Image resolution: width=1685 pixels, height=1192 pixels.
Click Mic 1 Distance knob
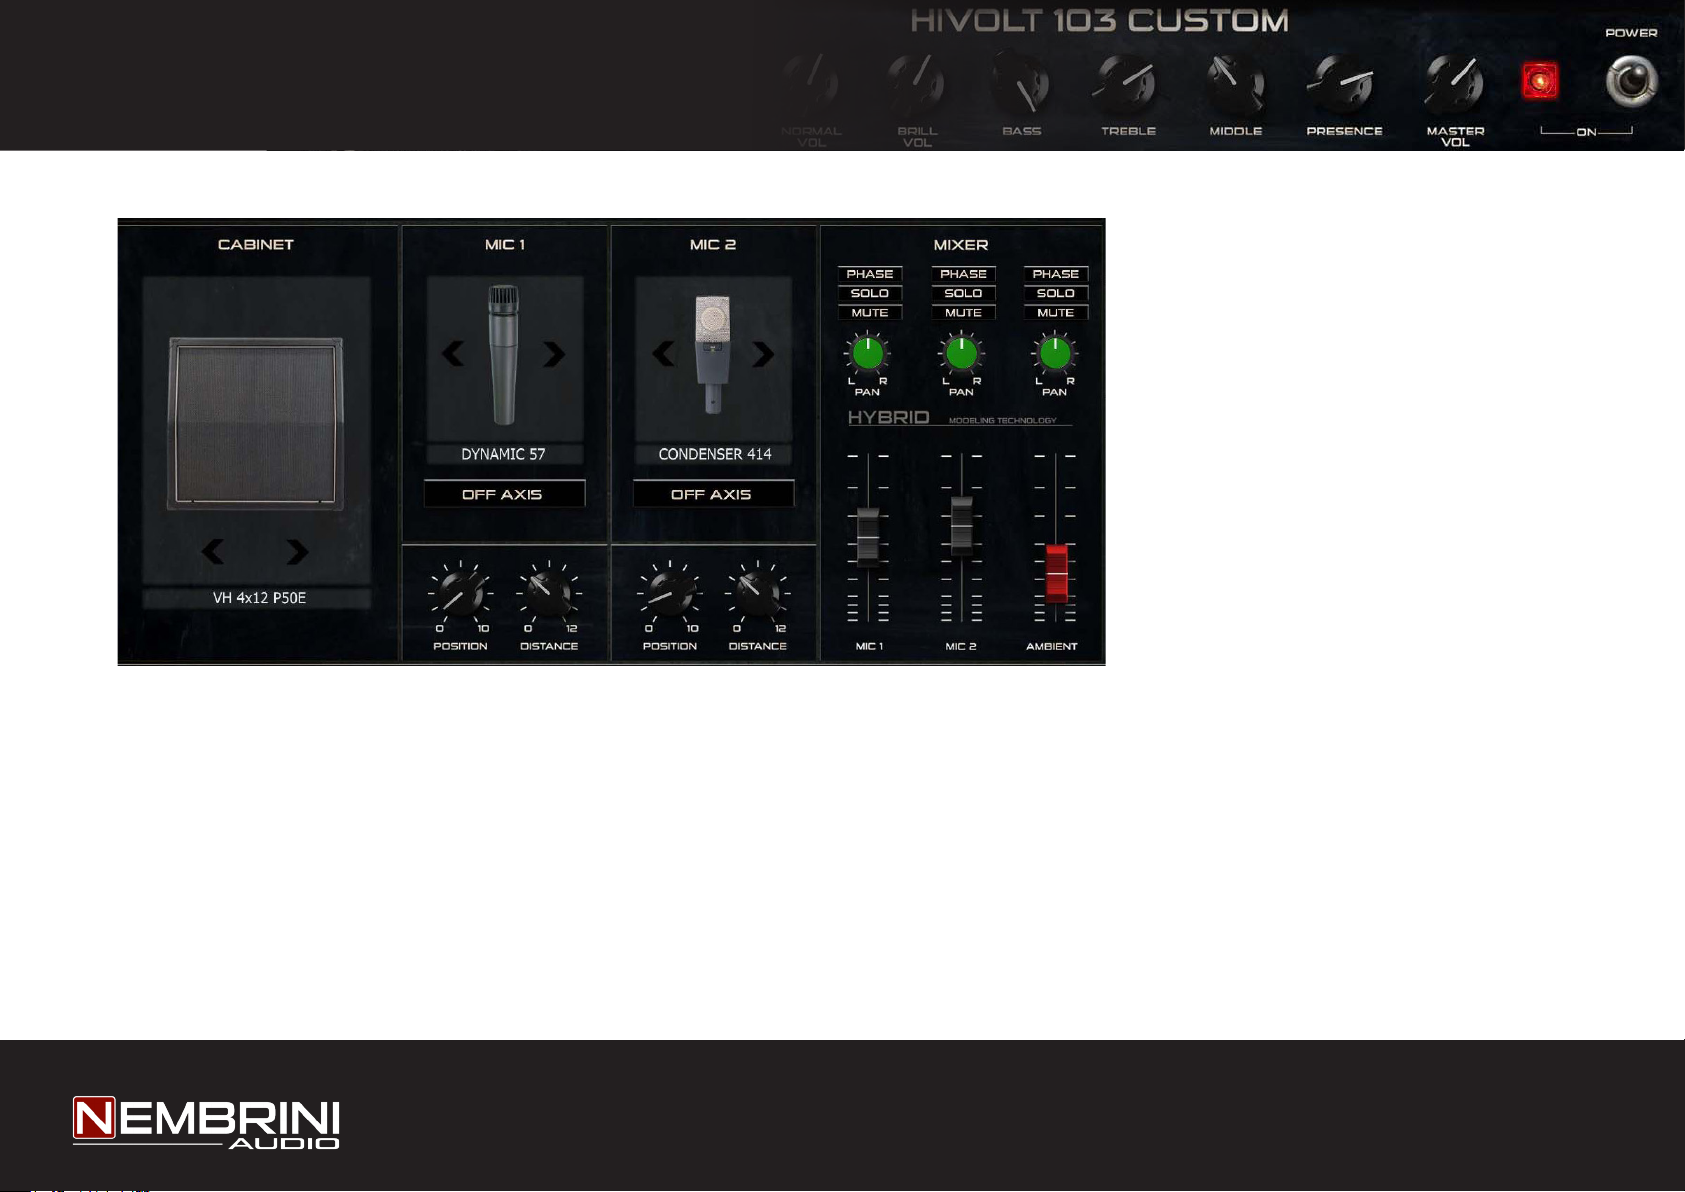[548, 594]
